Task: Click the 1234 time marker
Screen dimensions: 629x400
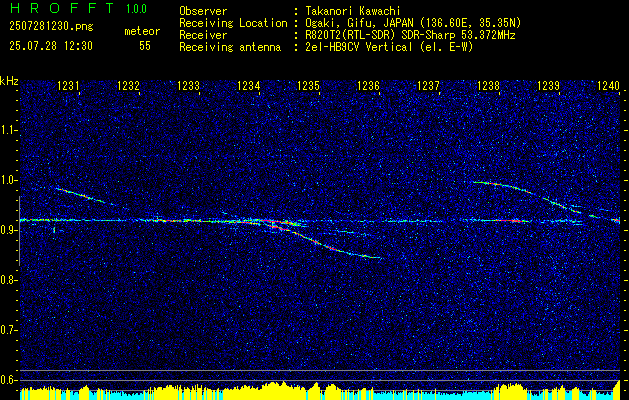Action: pyautogui.click(x=249, y=85)
